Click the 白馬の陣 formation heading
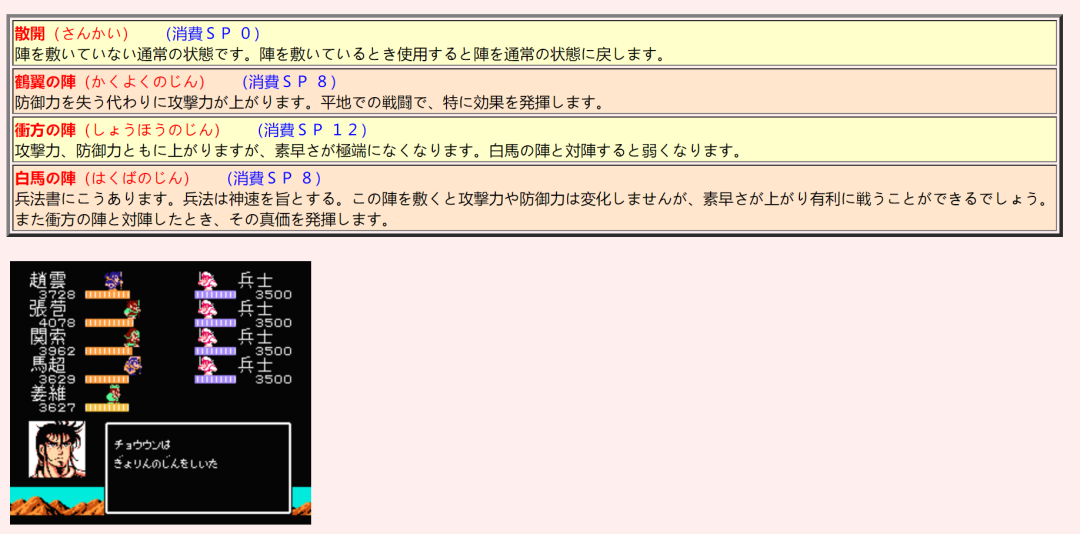The height and width of the screenshot is (534, 1080). click(45, 178)
